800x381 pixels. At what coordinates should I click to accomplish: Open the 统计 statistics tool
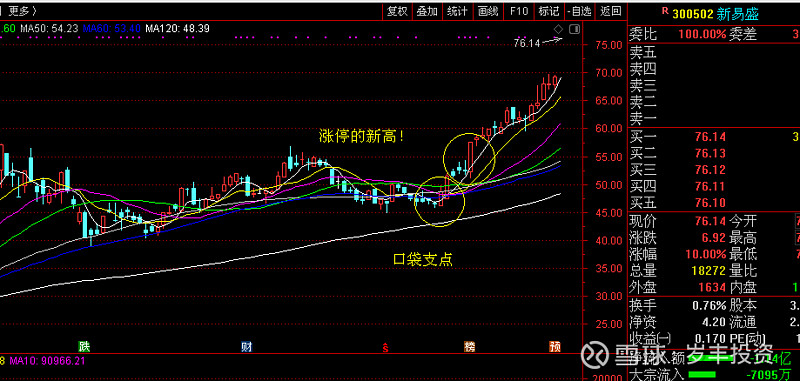tap(458, 11)
